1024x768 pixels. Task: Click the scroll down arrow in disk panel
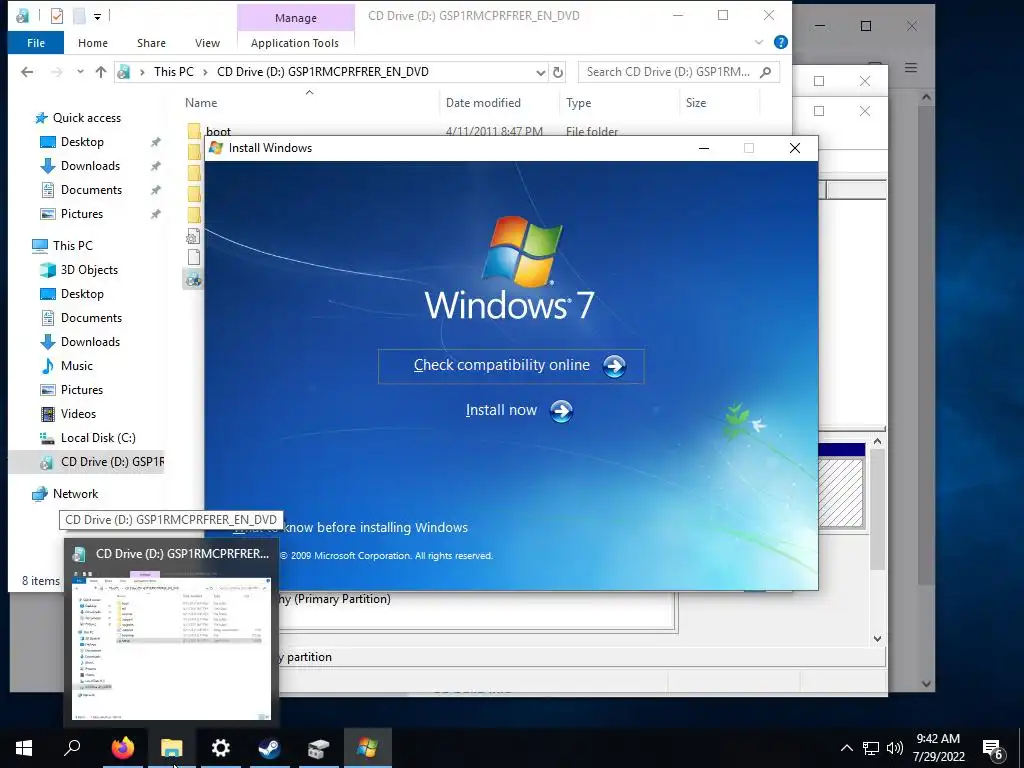pyautogui.click(x=877, y=639)
